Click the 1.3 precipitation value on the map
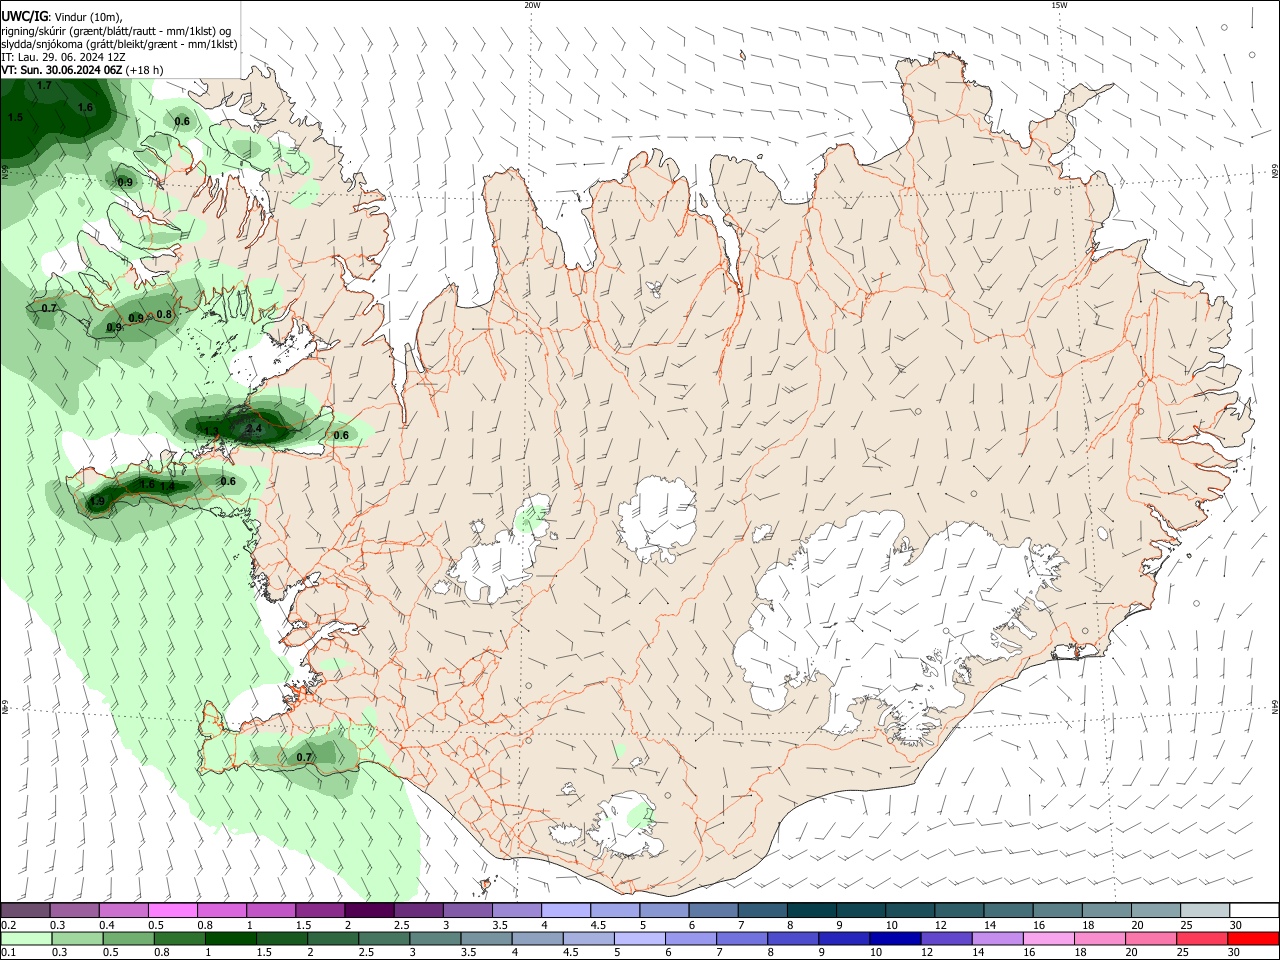Screen dimensions: 1280x960 coord(211,431)
